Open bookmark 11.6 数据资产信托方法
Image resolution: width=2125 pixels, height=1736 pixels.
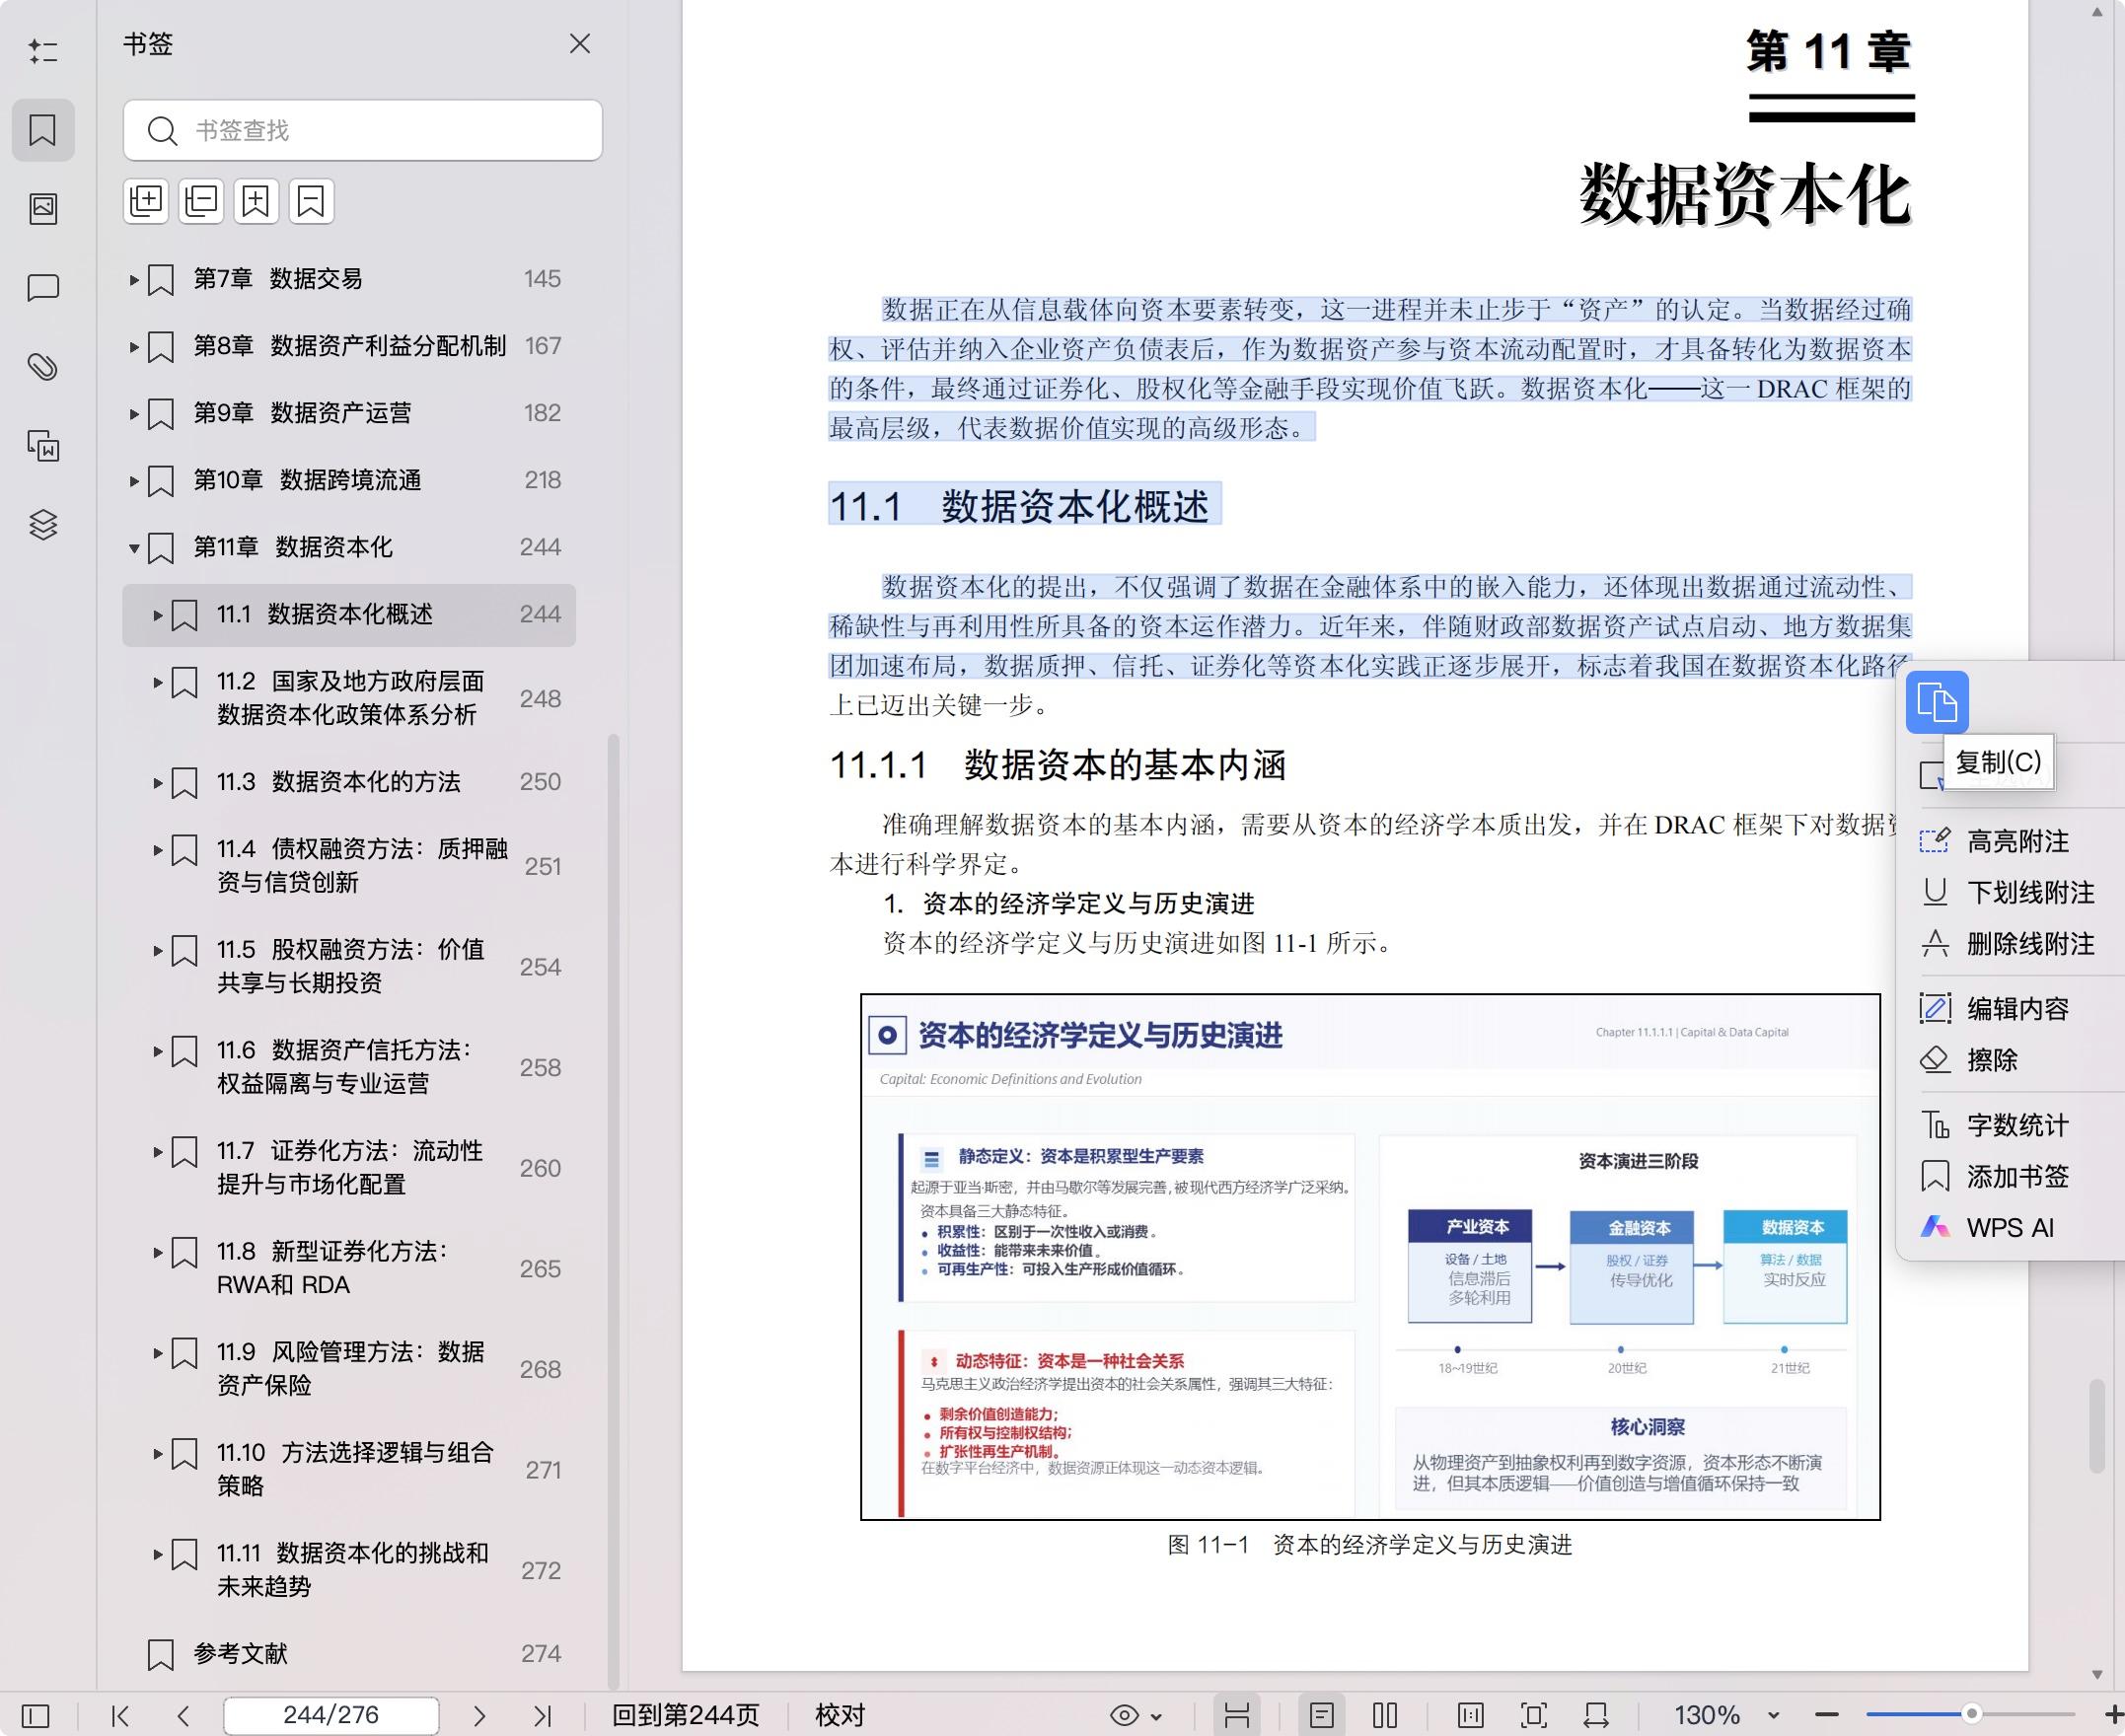click(350, 1067)
